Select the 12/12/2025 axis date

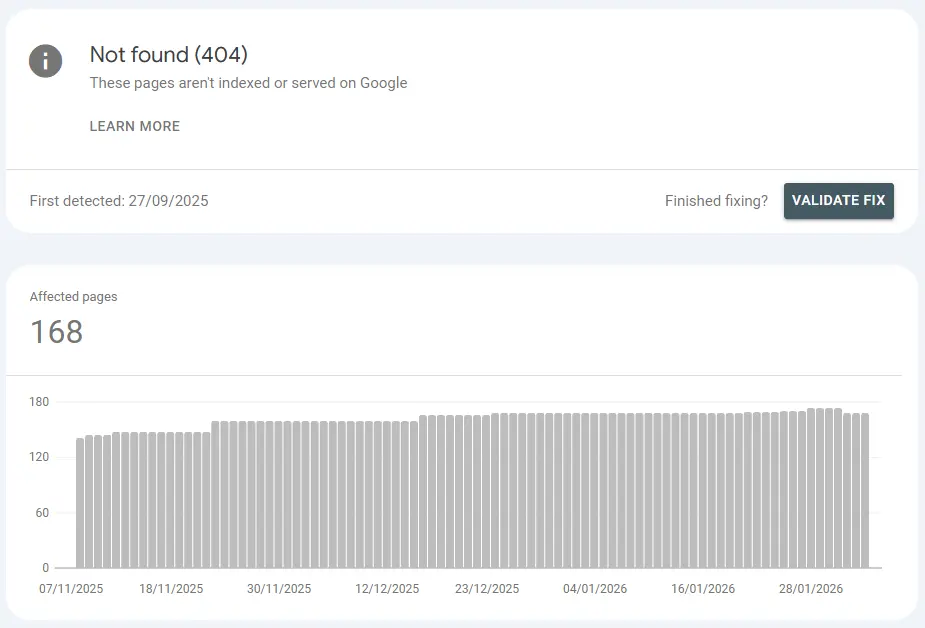tap(387, 589)
